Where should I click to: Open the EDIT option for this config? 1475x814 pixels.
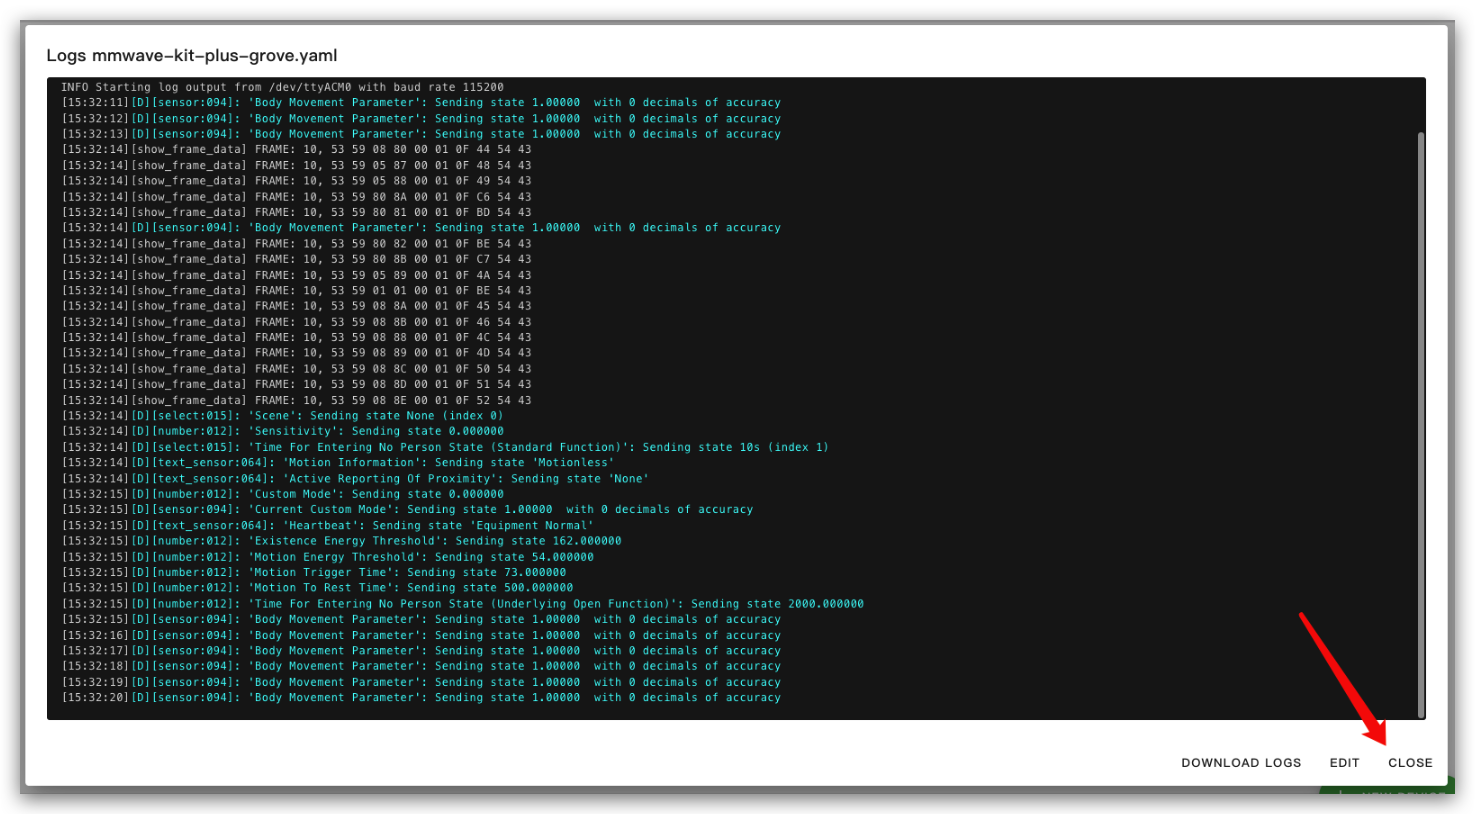[x=1344, y=763]
